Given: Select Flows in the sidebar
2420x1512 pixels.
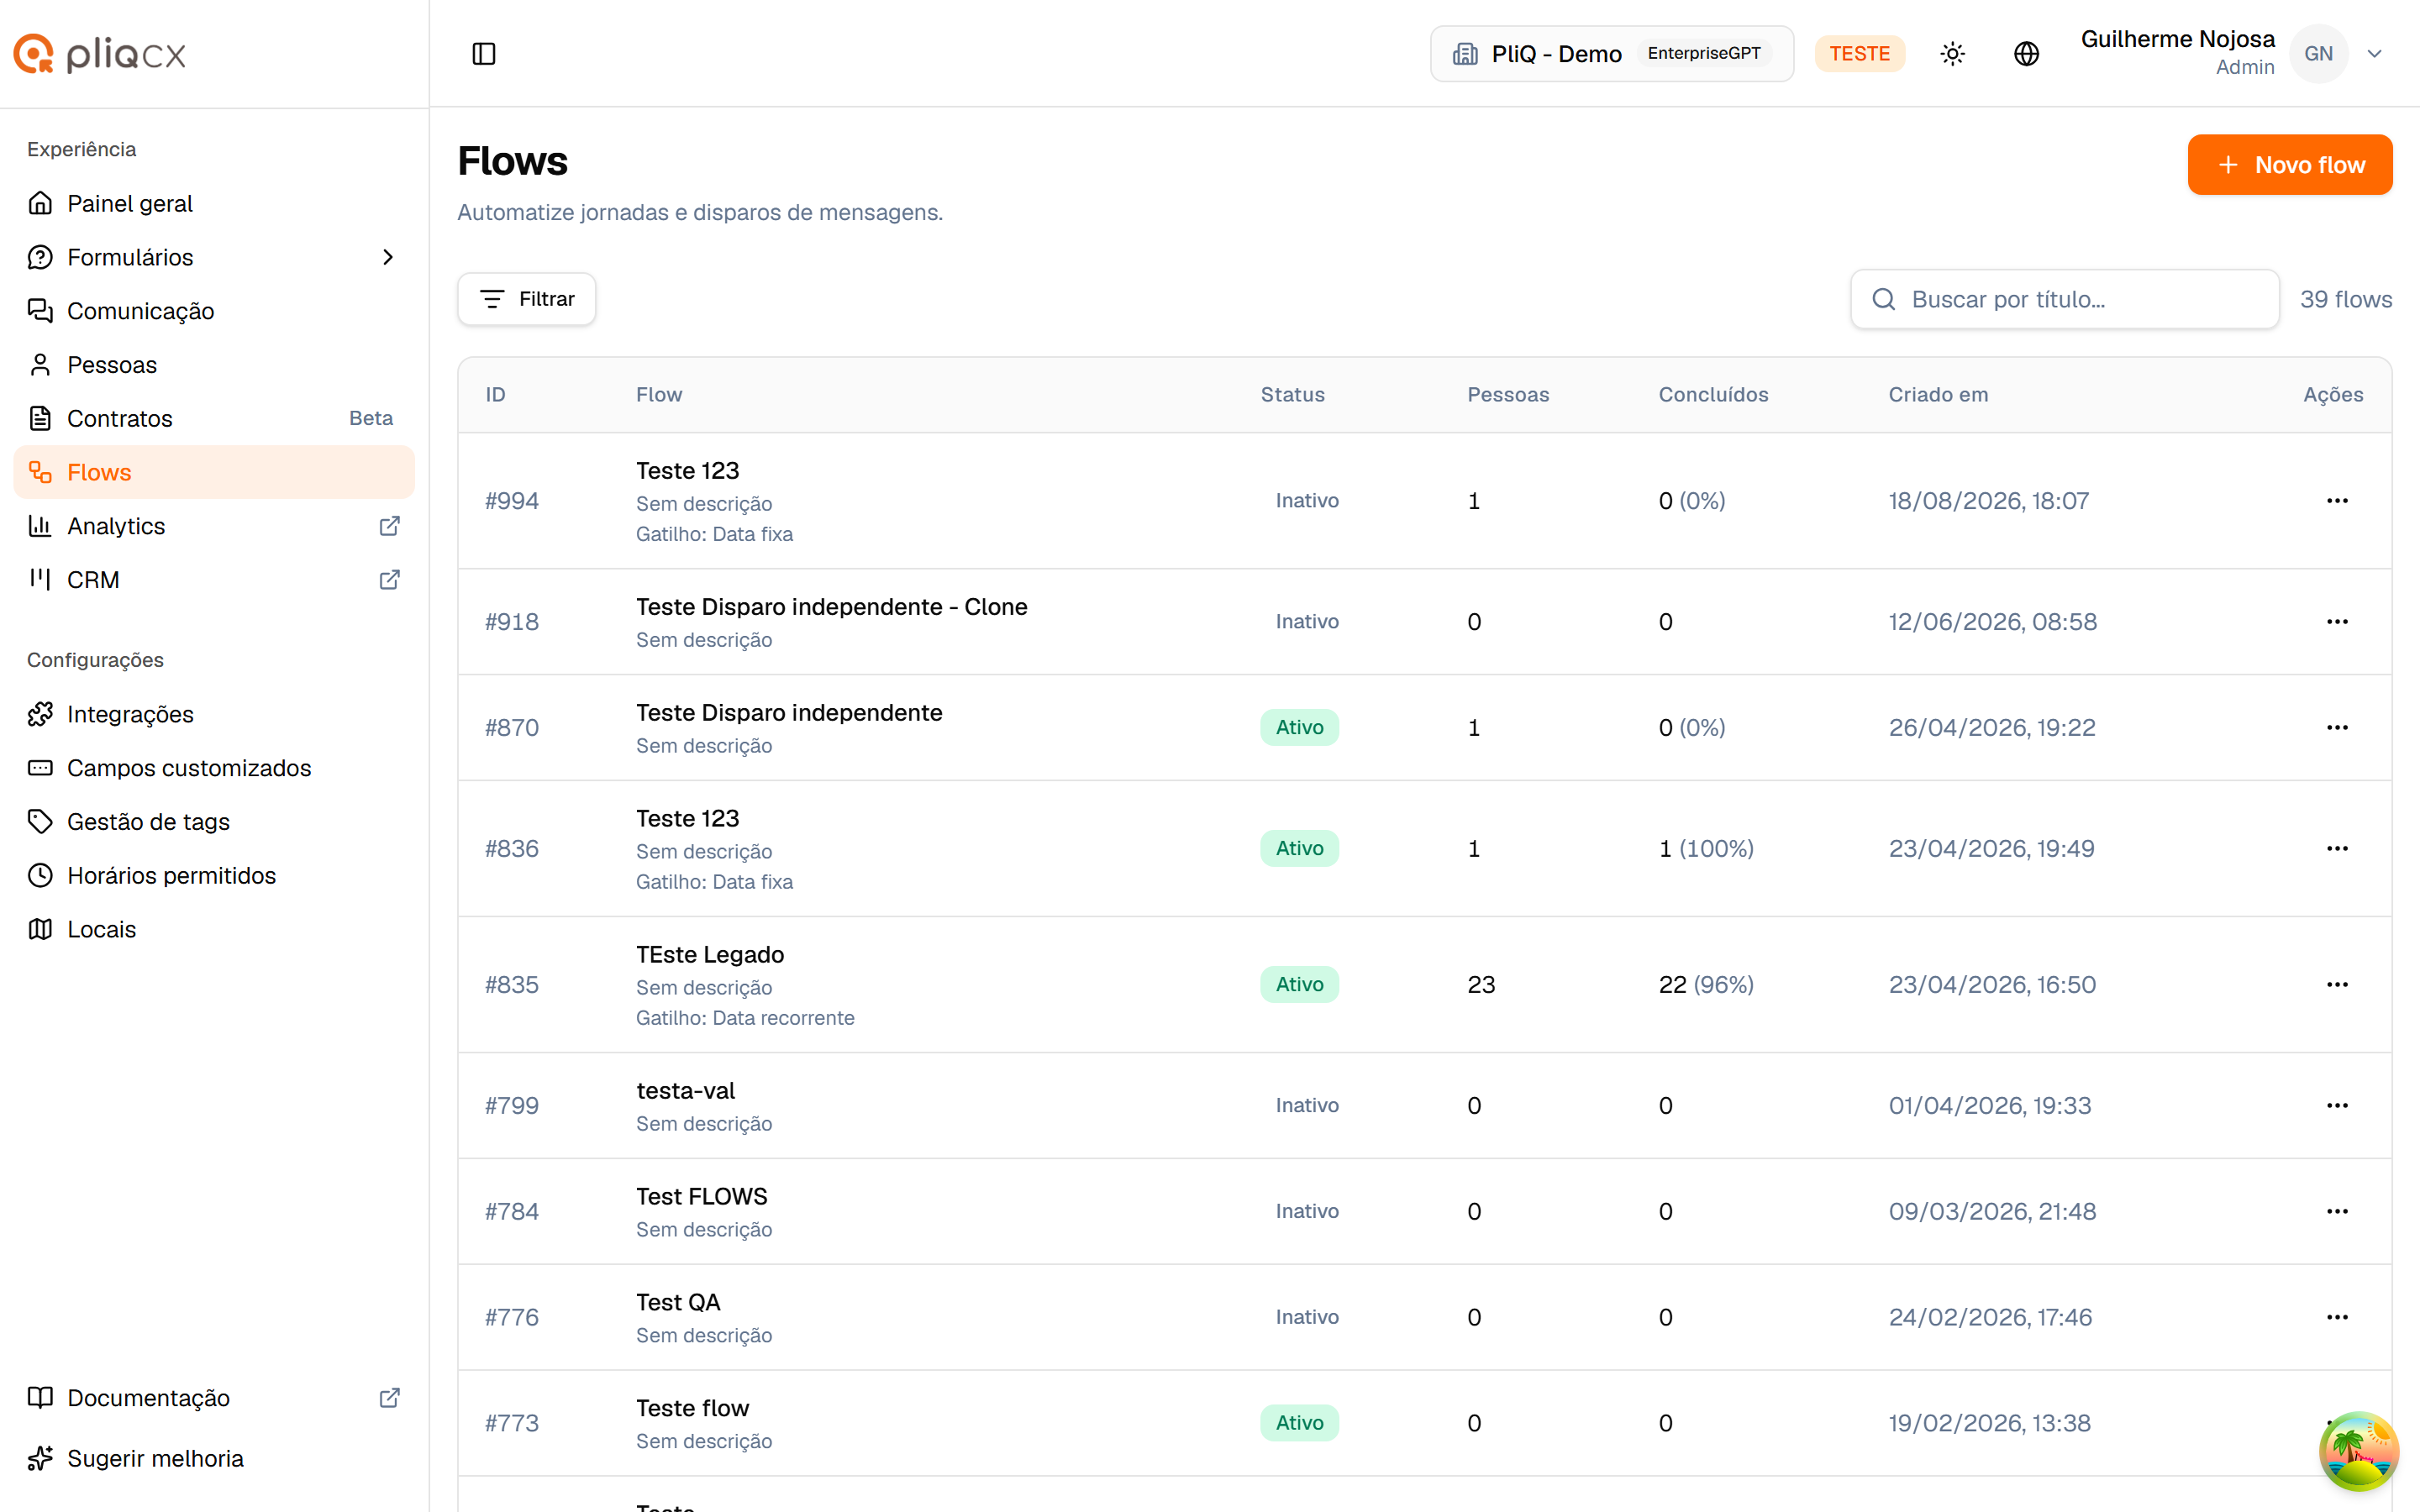Looking at the screenshot, I should (214, 472).
